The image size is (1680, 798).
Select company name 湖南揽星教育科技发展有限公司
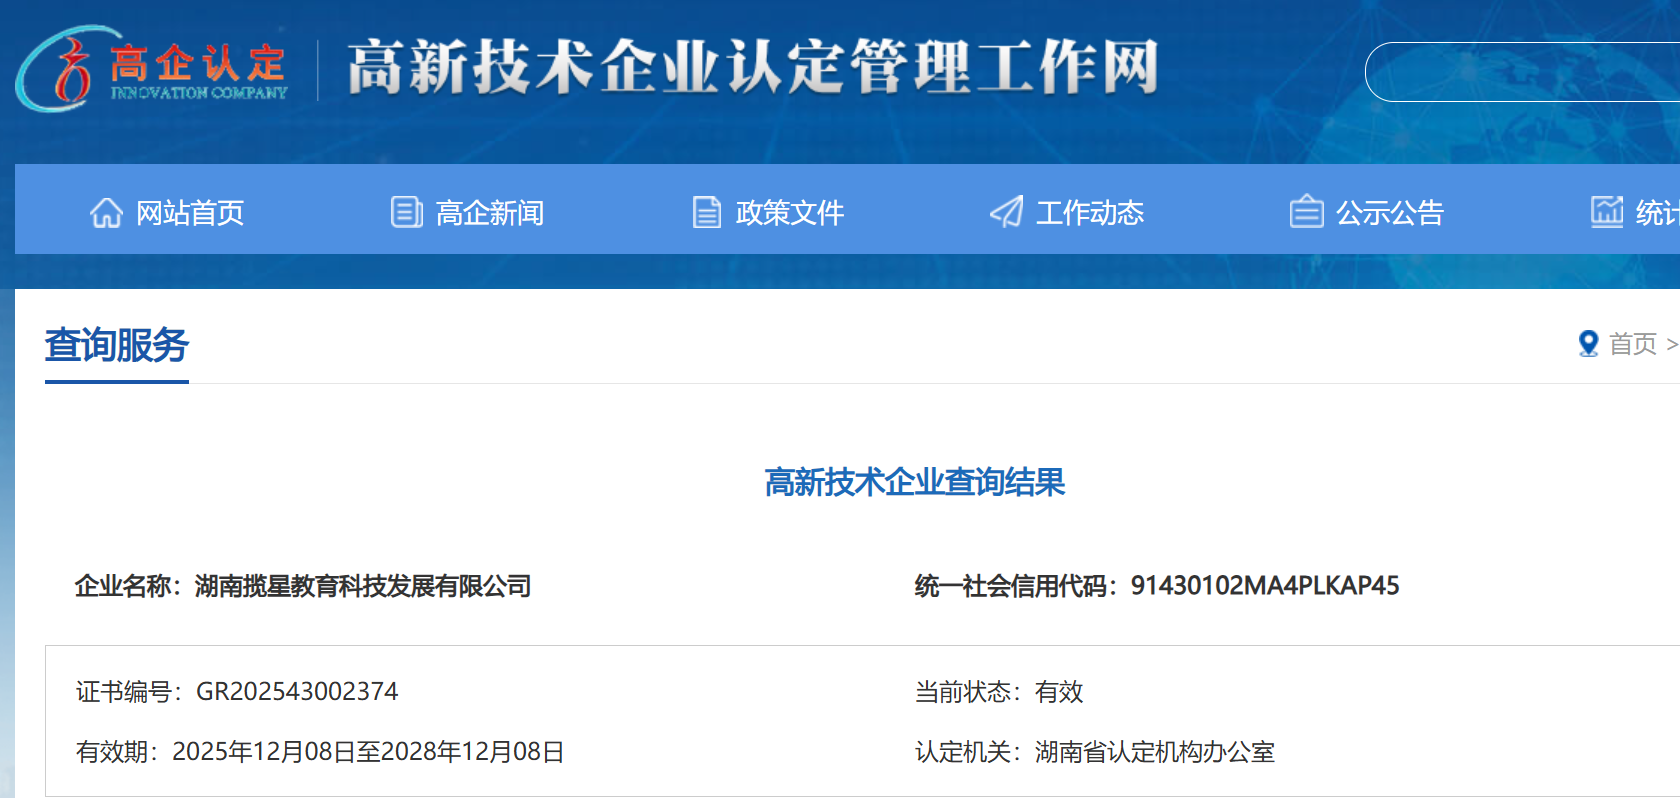click(363, 586)
